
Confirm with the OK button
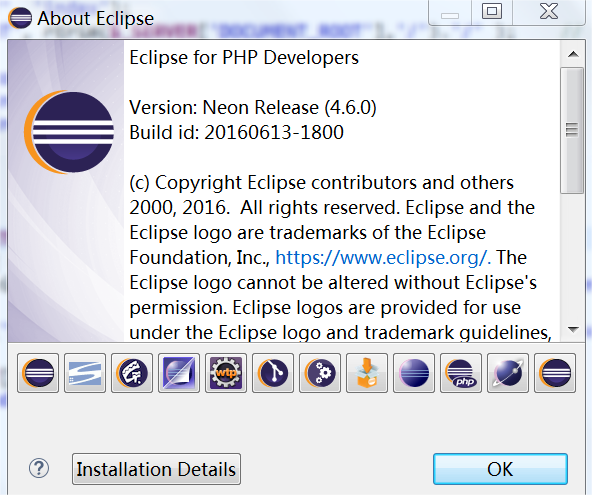[x=500, y=469]
